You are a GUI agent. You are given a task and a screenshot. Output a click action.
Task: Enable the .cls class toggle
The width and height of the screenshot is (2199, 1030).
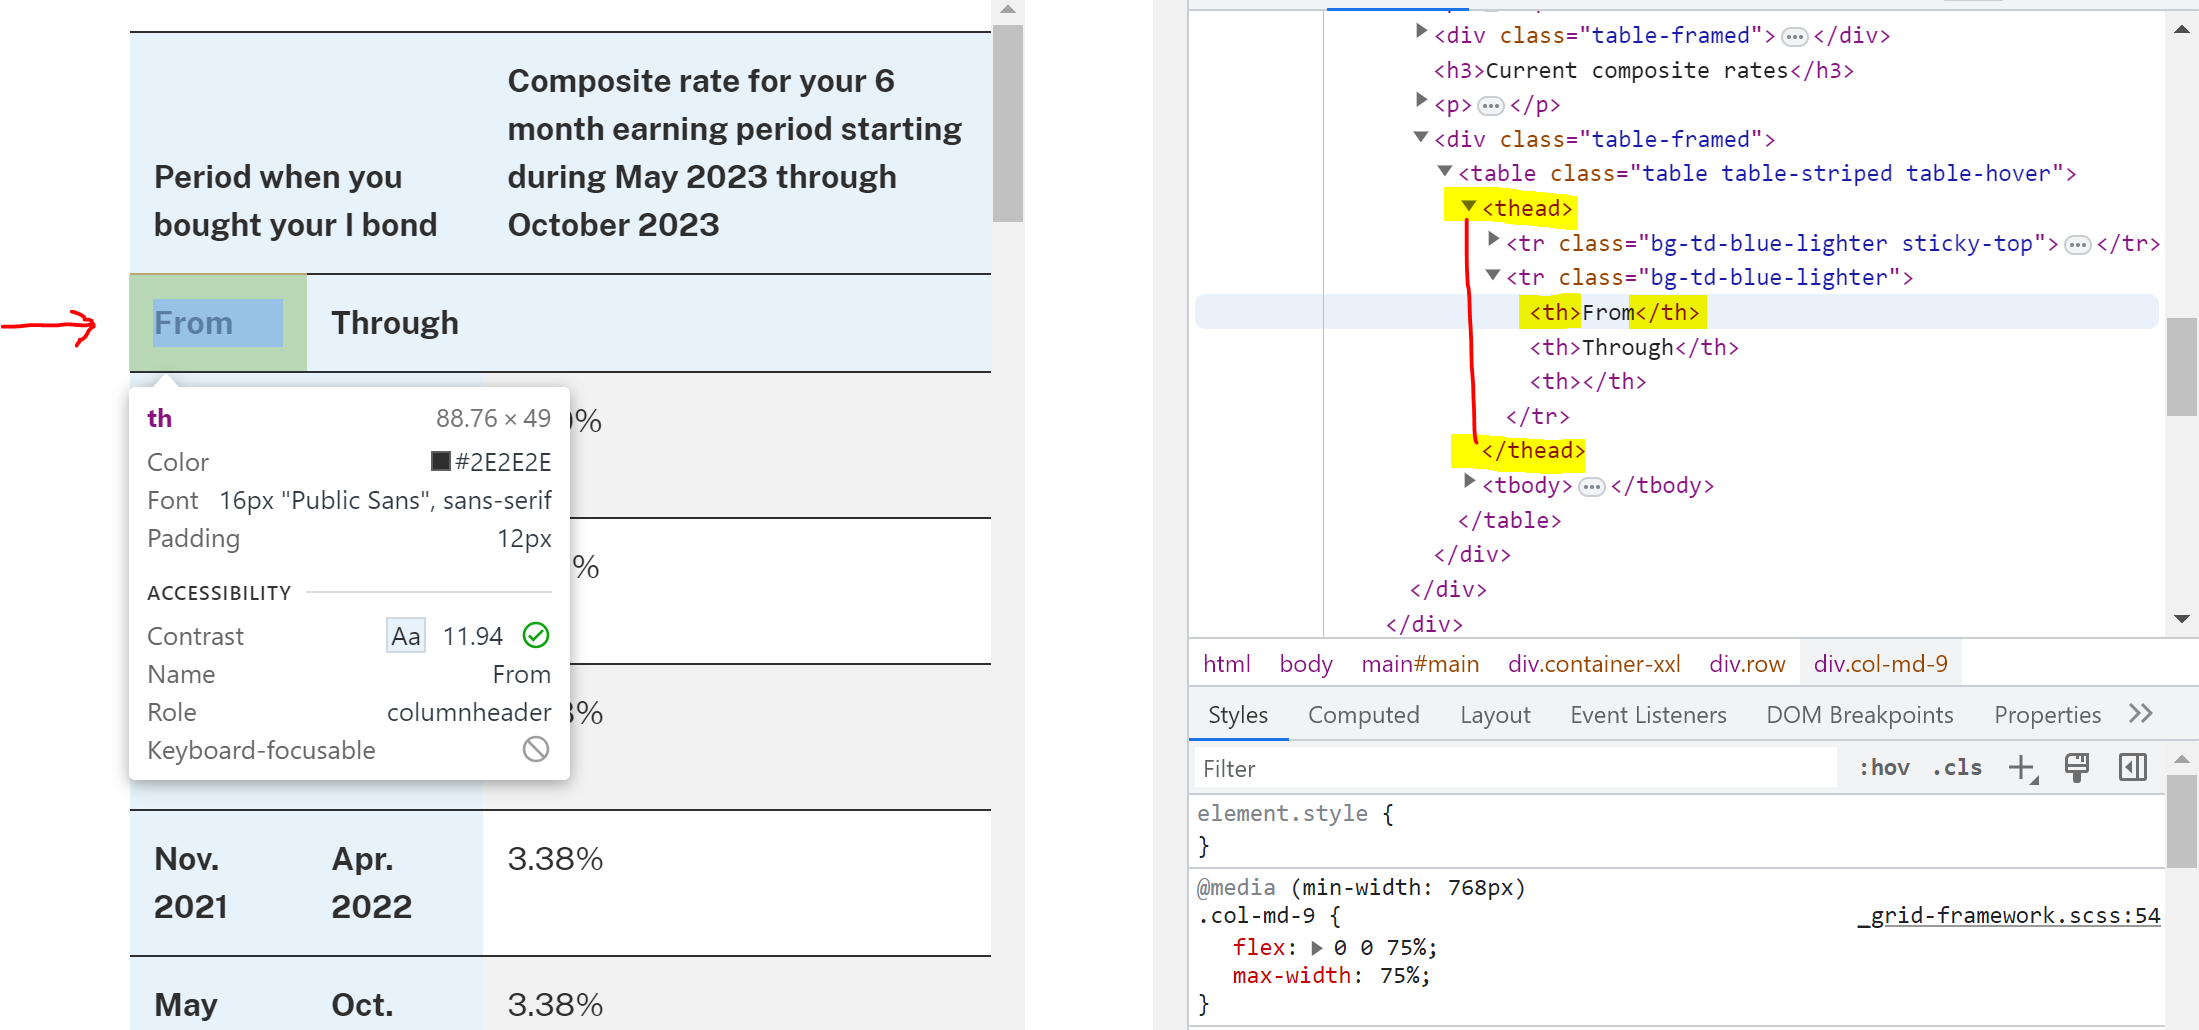(x=1957, y=767)
